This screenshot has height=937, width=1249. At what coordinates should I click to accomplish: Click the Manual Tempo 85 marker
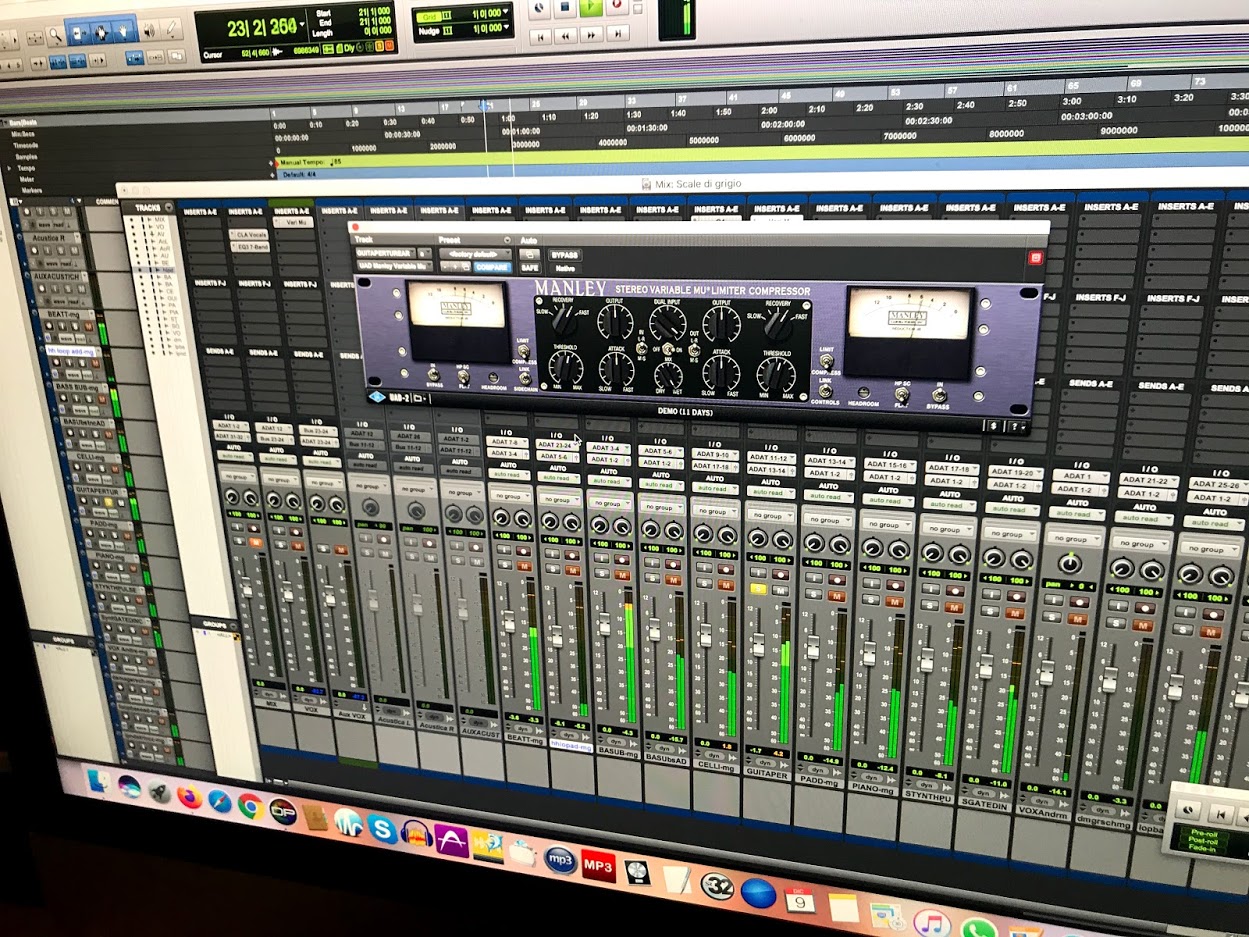(x=311, y=161)
